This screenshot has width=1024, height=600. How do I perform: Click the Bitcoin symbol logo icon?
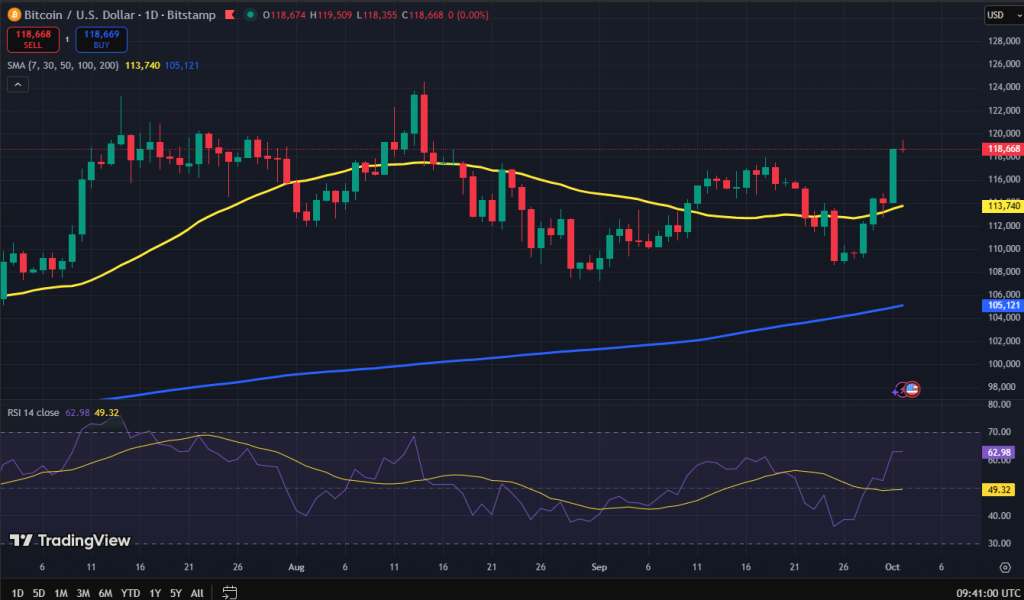click(14, 14)
